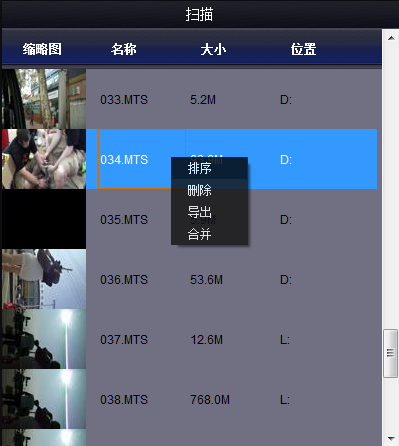Select the 033.MTS video thumbnail
Screen dimensions: 399x446
[44, 99]
